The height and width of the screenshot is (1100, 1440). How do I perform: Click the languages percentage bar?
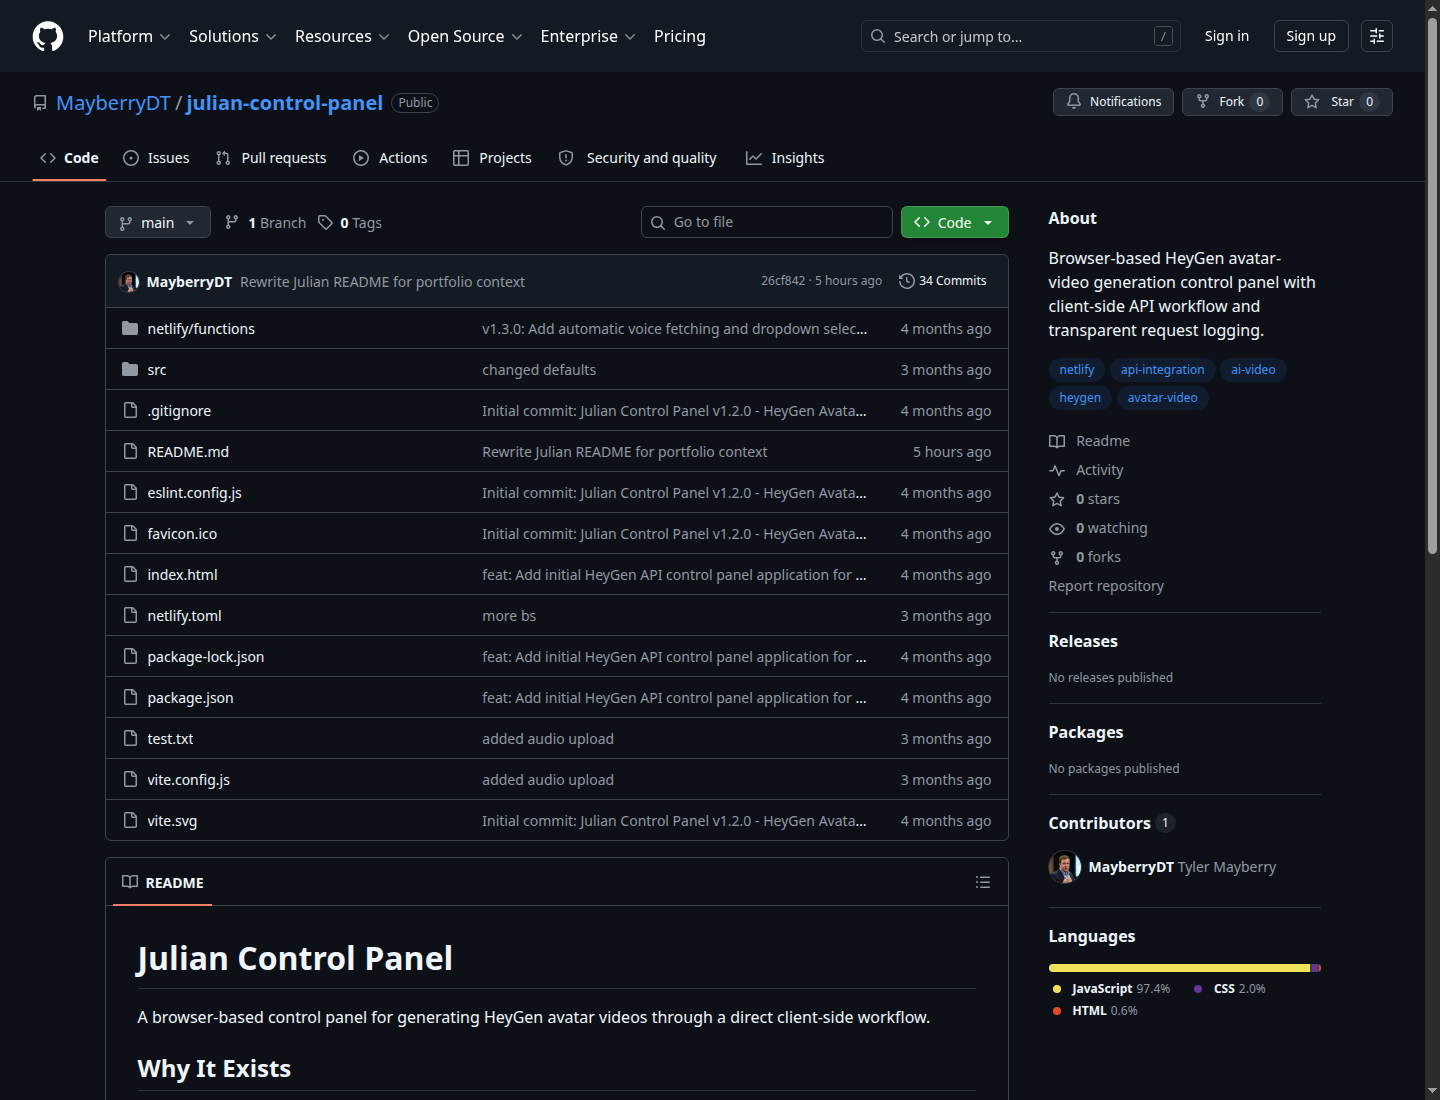(1185, 968)
